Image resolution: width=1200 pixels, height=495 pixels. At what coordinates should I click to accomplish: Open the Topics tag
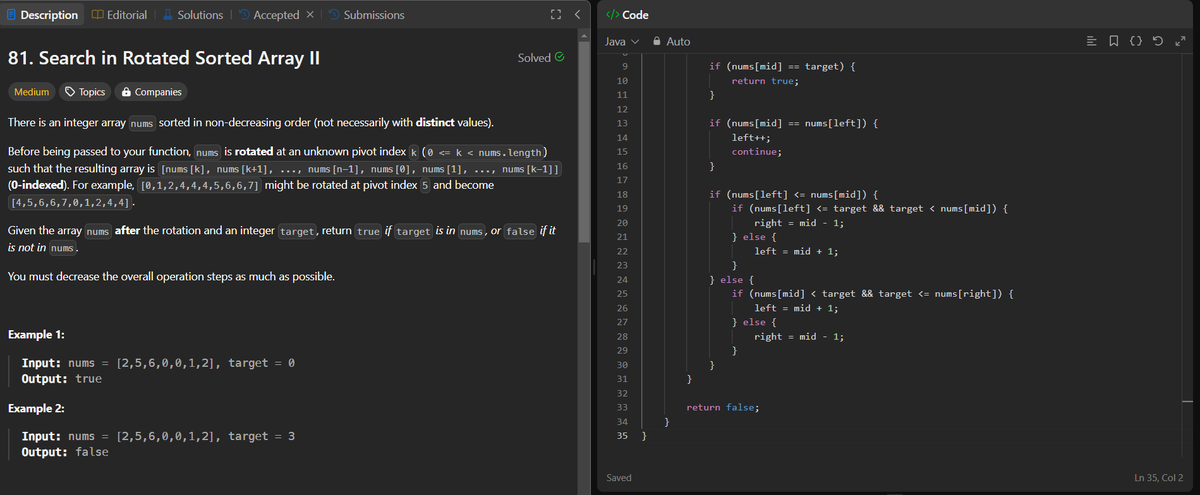[x=85, y=92]
